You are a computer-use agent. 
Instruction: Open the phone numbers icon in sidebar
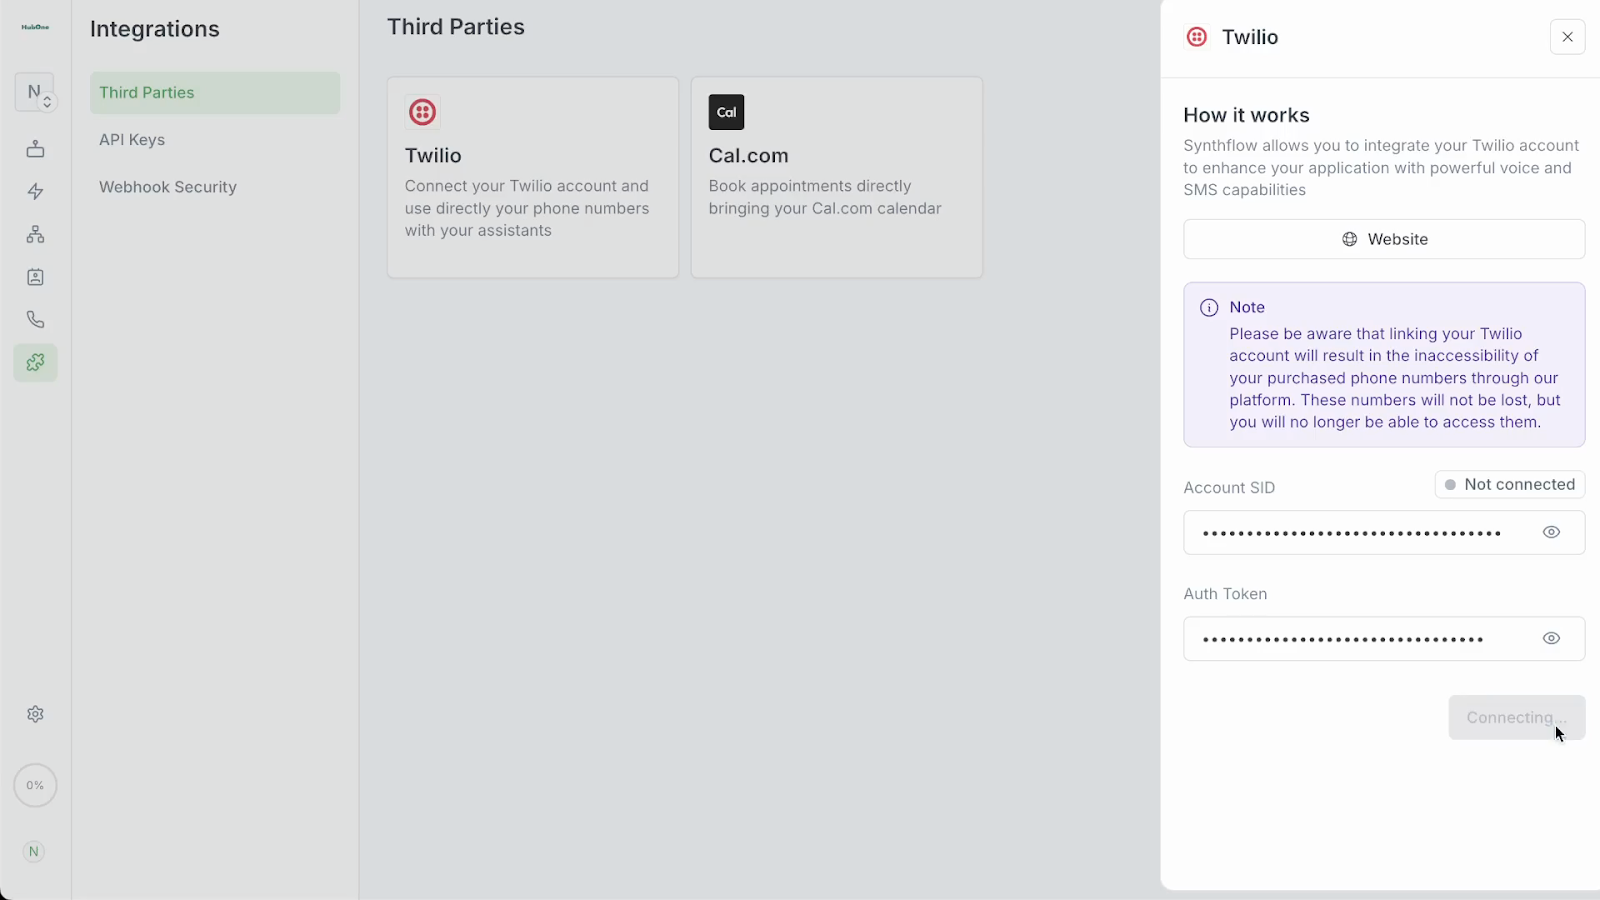(x=35, y=320)
